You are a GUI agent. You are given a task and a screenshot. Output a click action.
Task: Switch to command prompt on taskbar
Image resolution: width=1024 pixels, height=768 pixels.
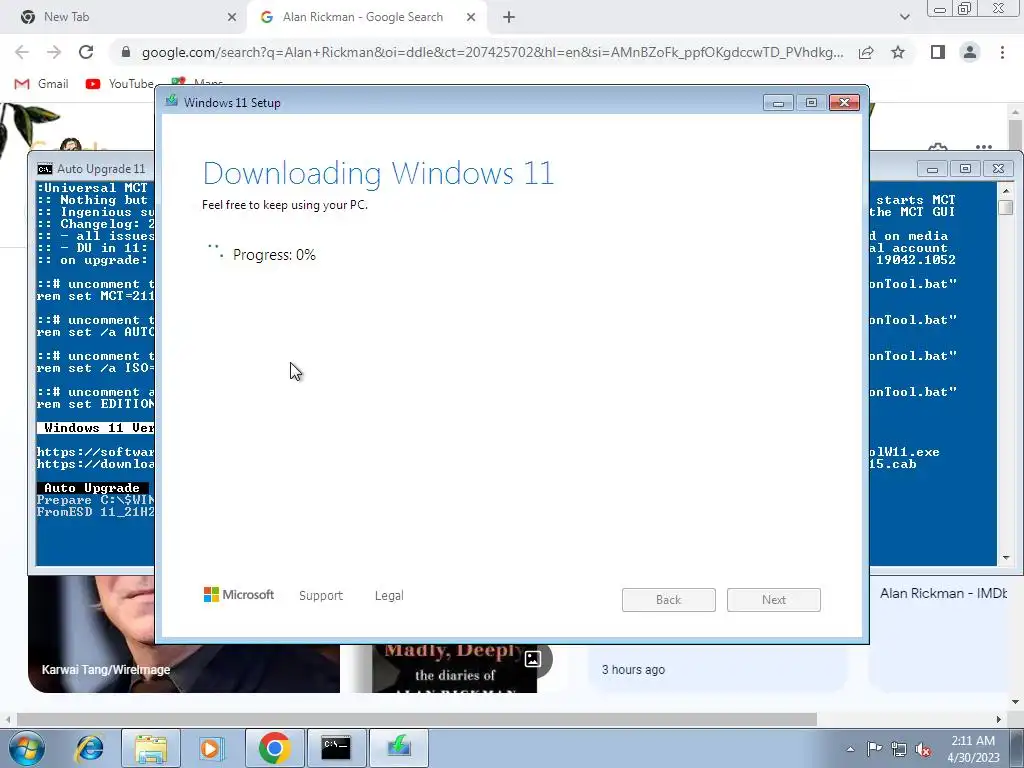(336, 748)
